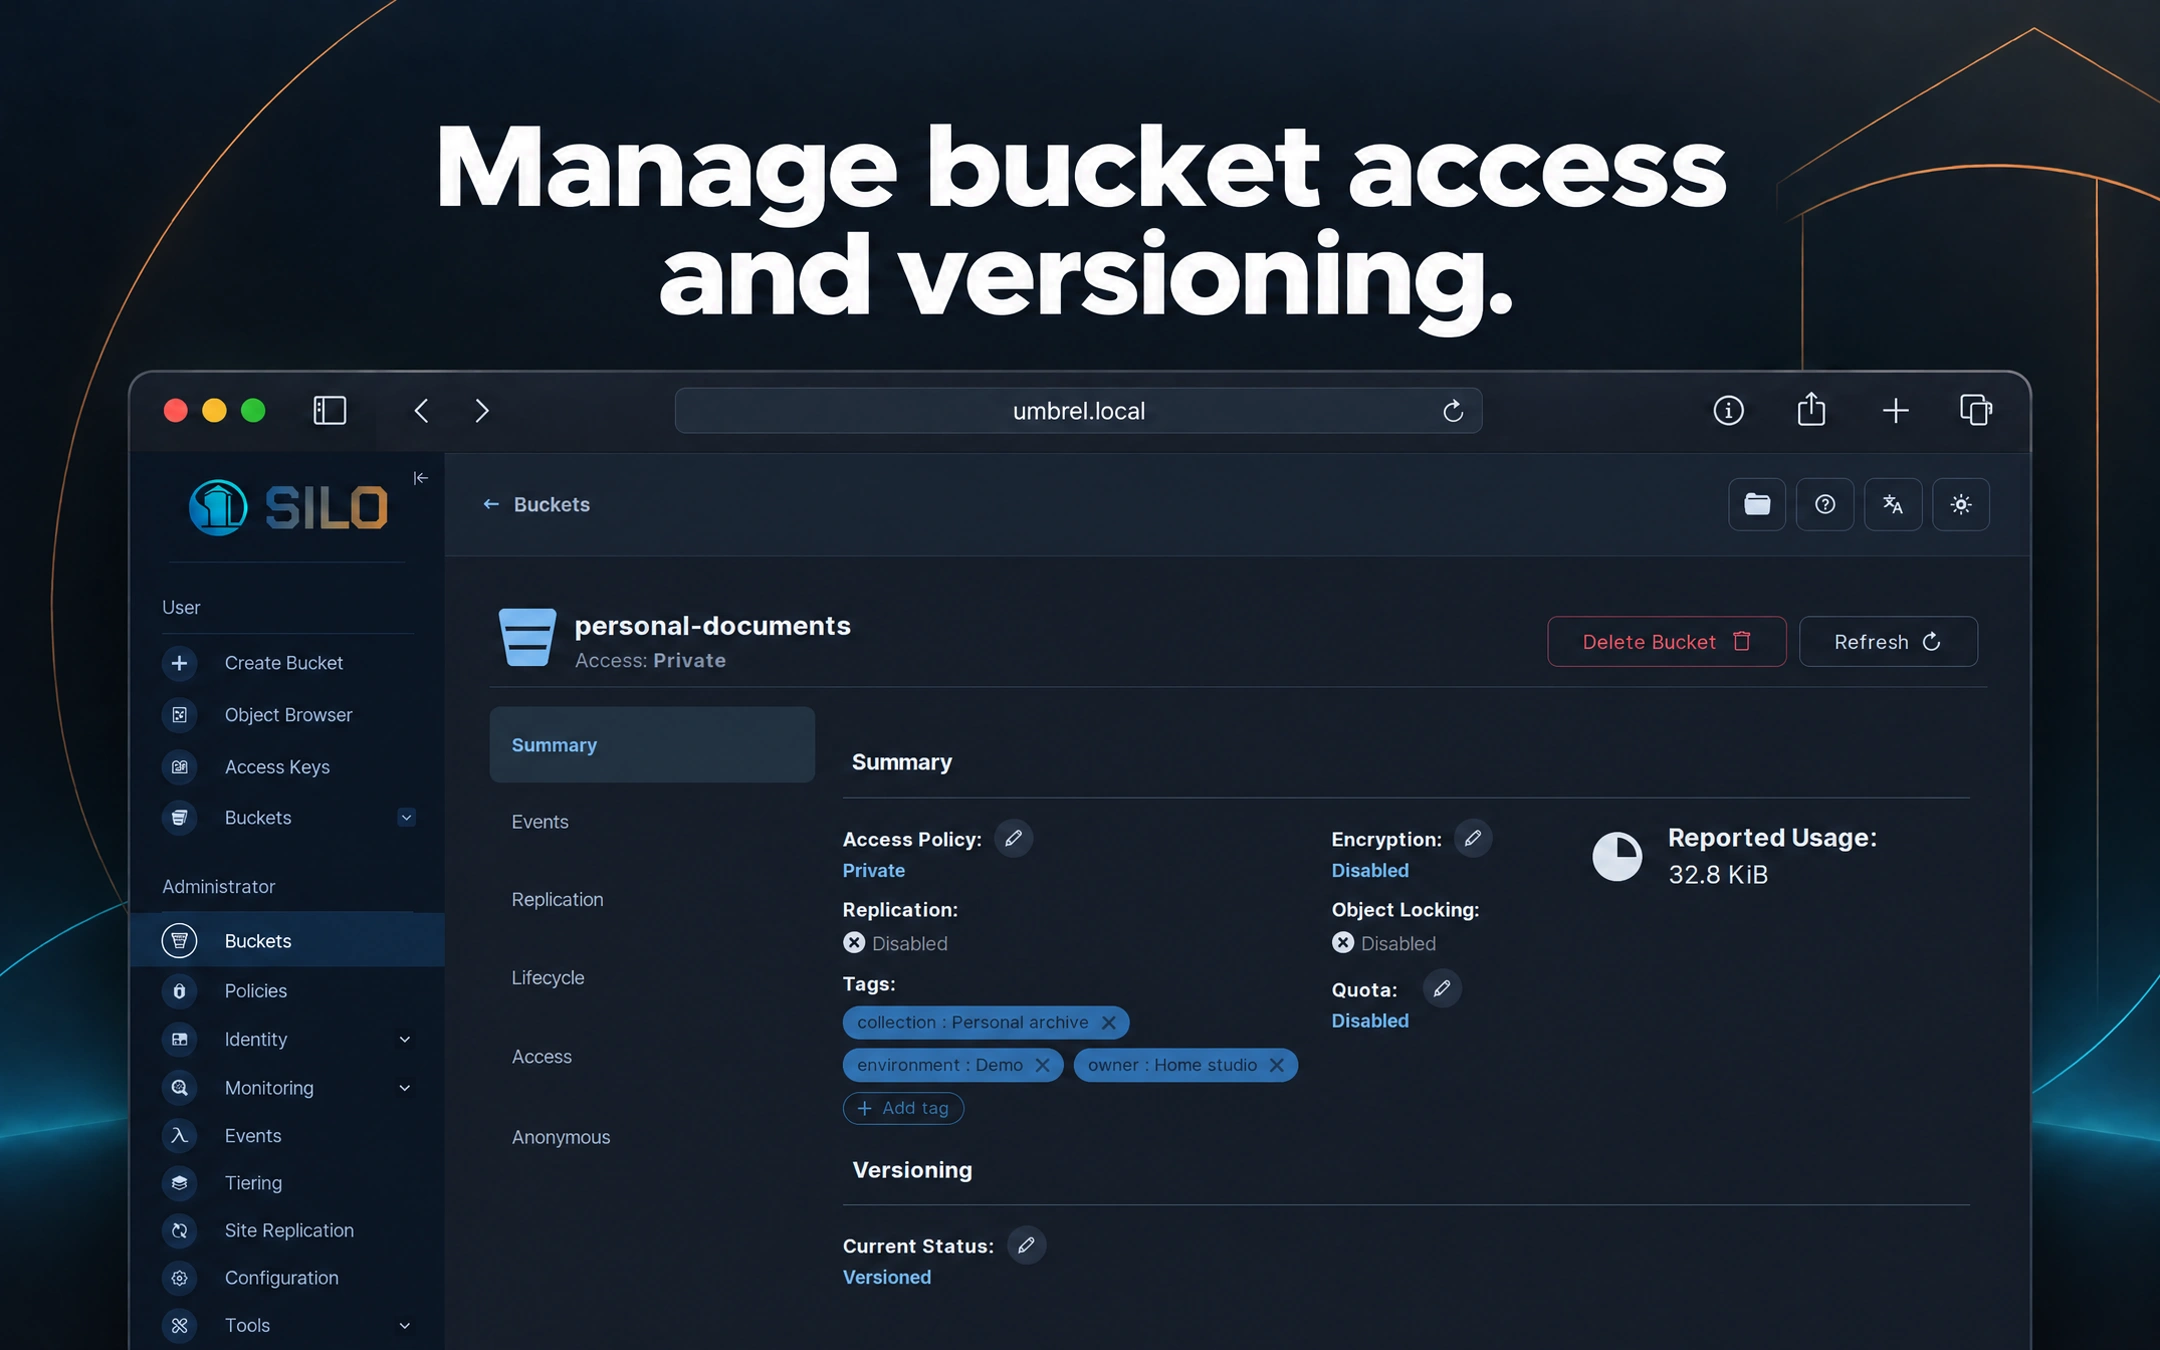This screenshot has height=1350, width=2160.
Task: Open Access Keys in sidebar
Action: (277, 767)
